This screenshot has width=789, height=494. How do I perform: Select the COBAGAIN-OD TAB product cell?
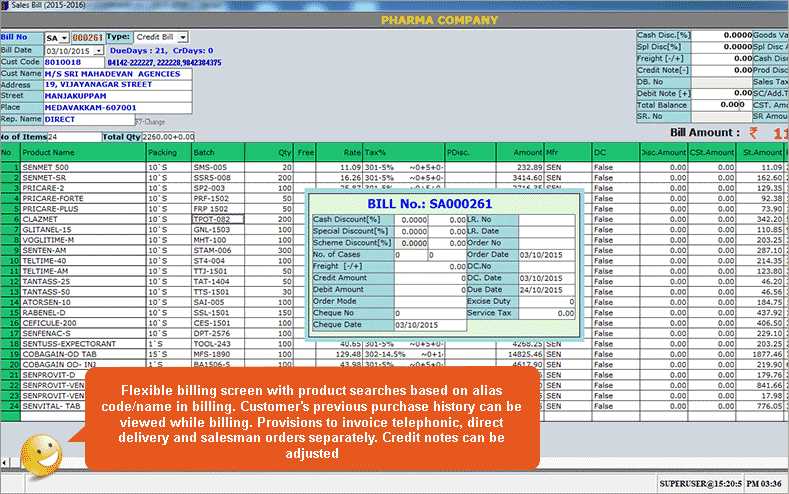pos(83,354)
